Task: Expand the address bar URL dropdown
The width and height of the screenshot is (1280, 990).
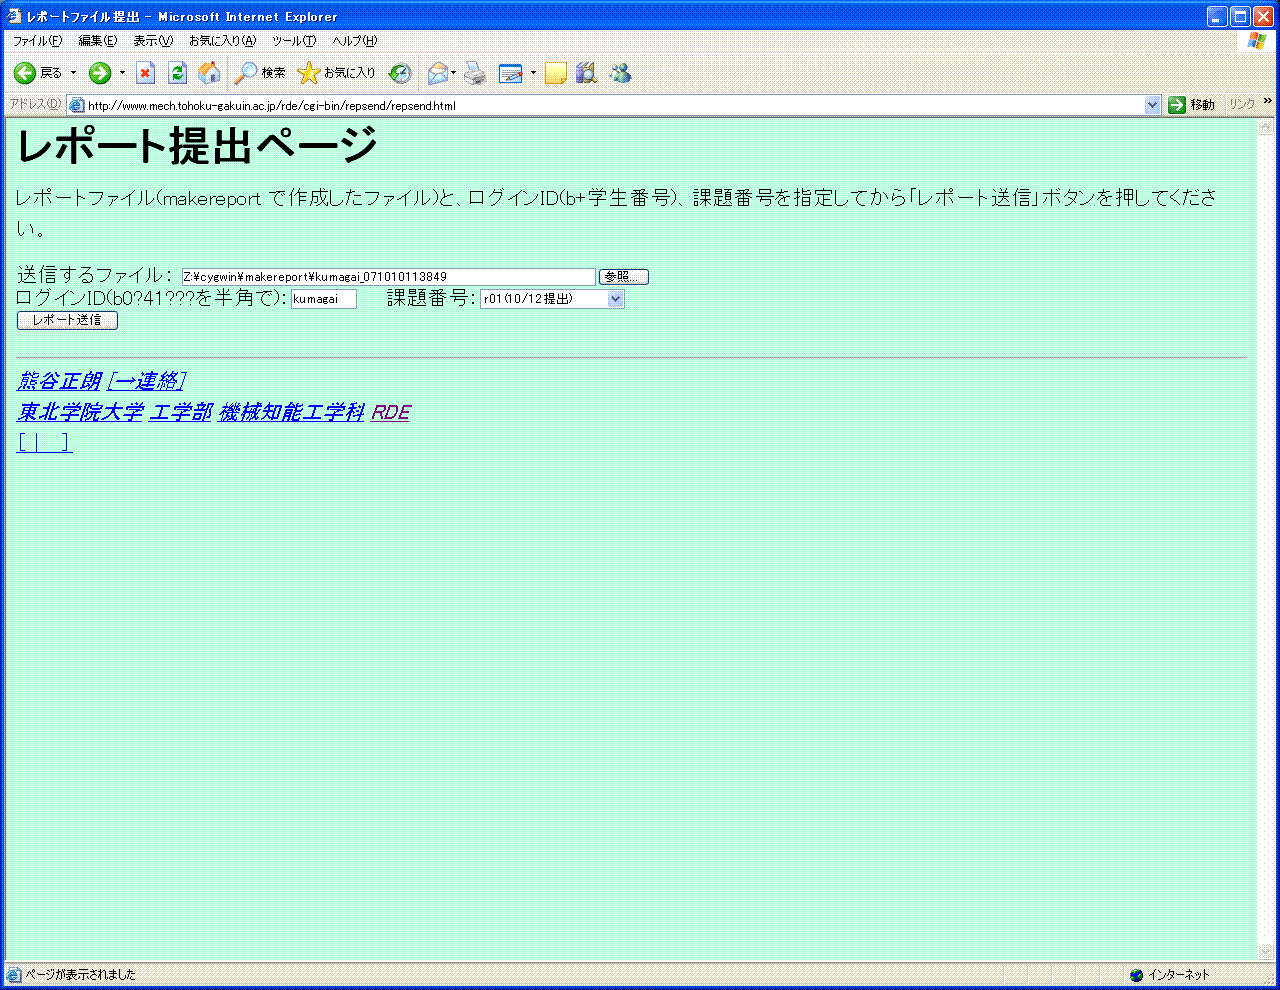Action: (1152, 105)
